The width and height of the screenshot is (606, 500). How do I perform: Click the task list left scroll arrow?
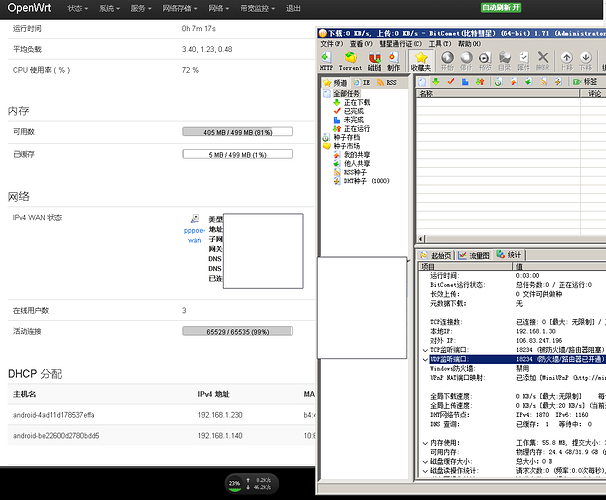click(x=421, y=239)
